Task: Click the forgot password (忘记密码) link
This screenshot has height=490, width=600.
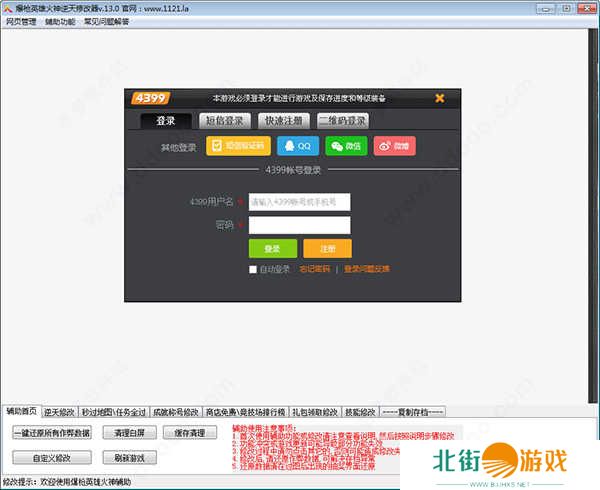Action: (314, 269)
